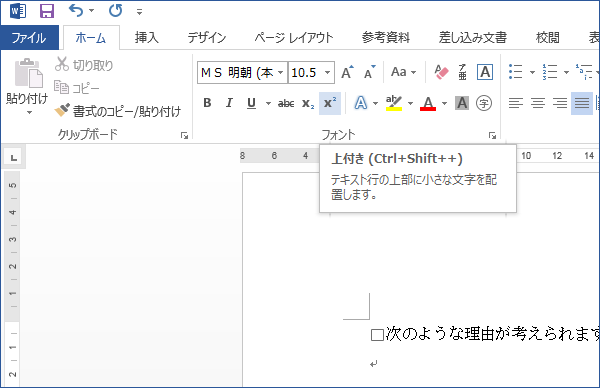
Task: Open the bullet library dropdown arrow
Action: pyautogui.click(x=532, y=72)
